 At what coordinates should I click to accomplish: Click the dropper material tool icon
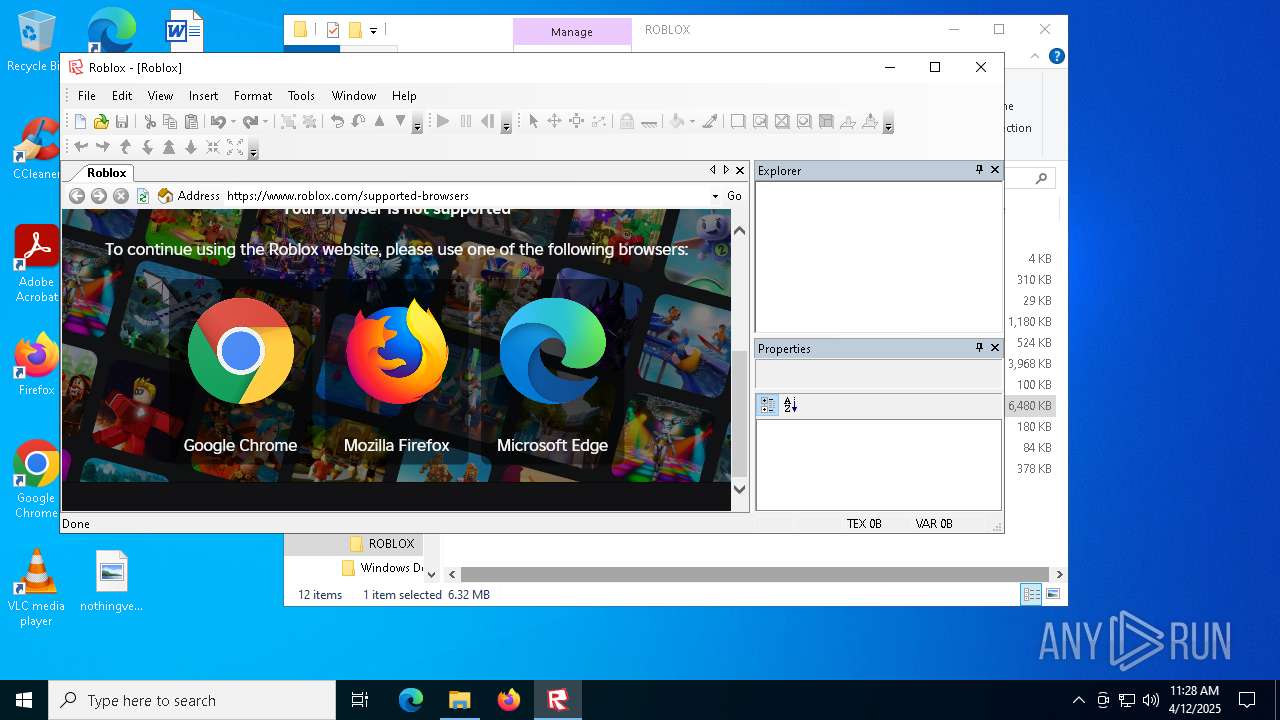(x=710, y=122)
